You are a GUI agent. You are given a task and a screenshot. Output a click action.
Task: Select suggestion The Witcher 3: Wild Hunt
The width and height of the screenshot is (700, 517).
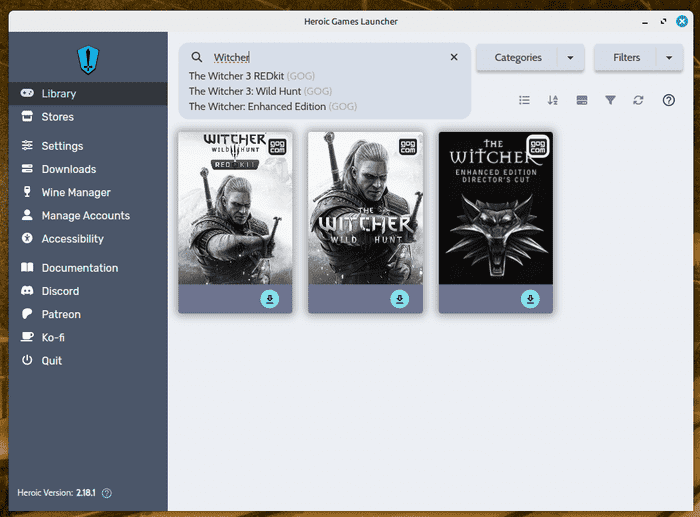[260, 91]
